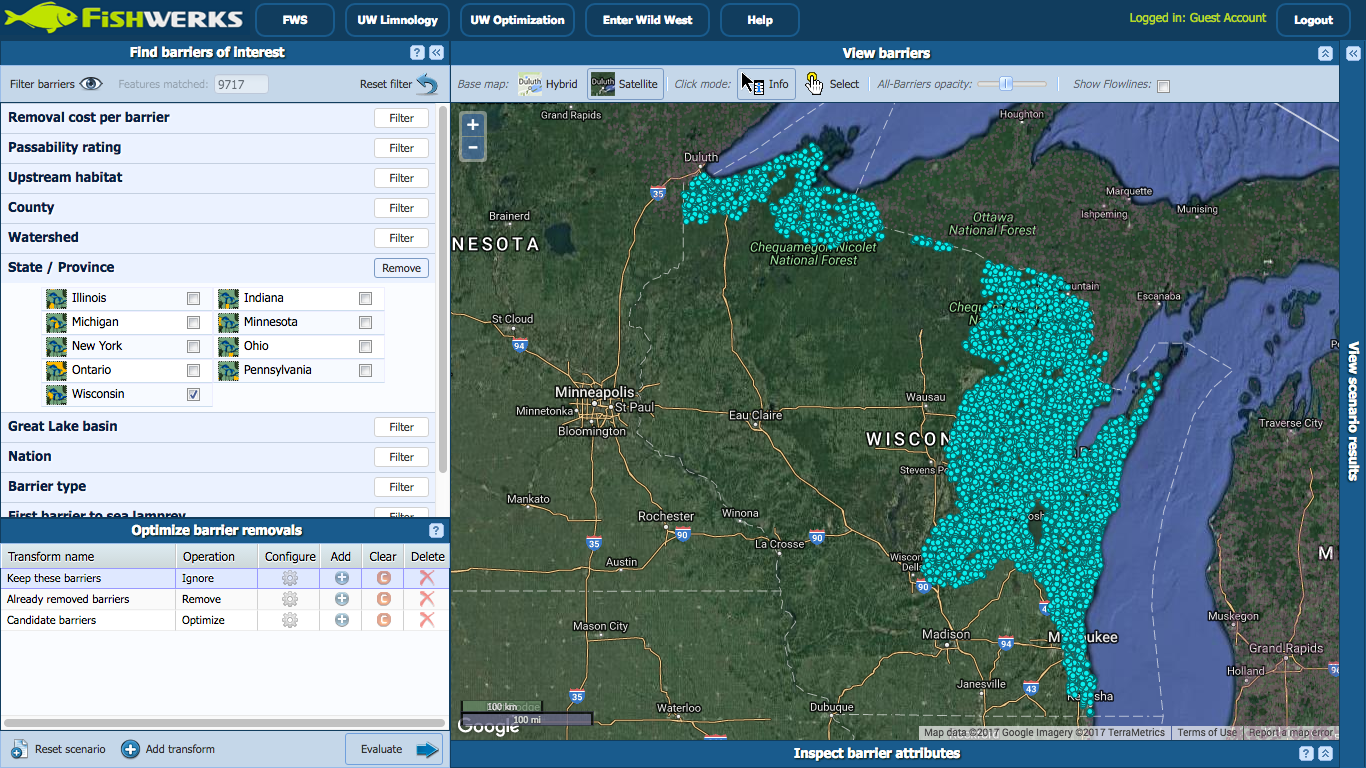Add barriers to Keep these barriers
1366x768 pixels.
341,578
